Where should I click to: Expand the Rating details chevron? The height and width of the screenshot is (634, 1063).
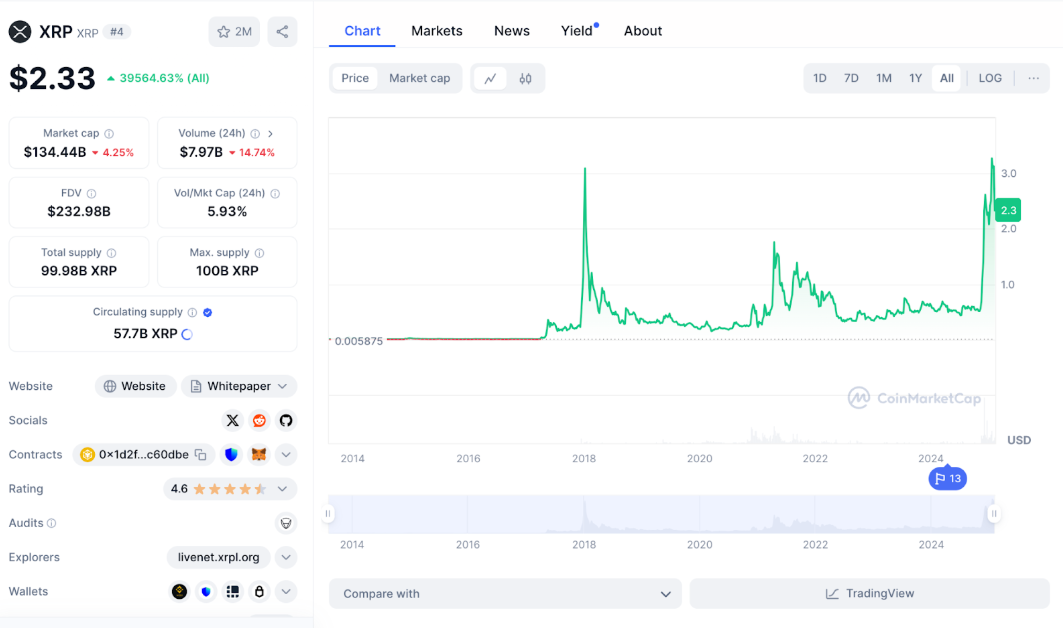click(x=283, y=489)
